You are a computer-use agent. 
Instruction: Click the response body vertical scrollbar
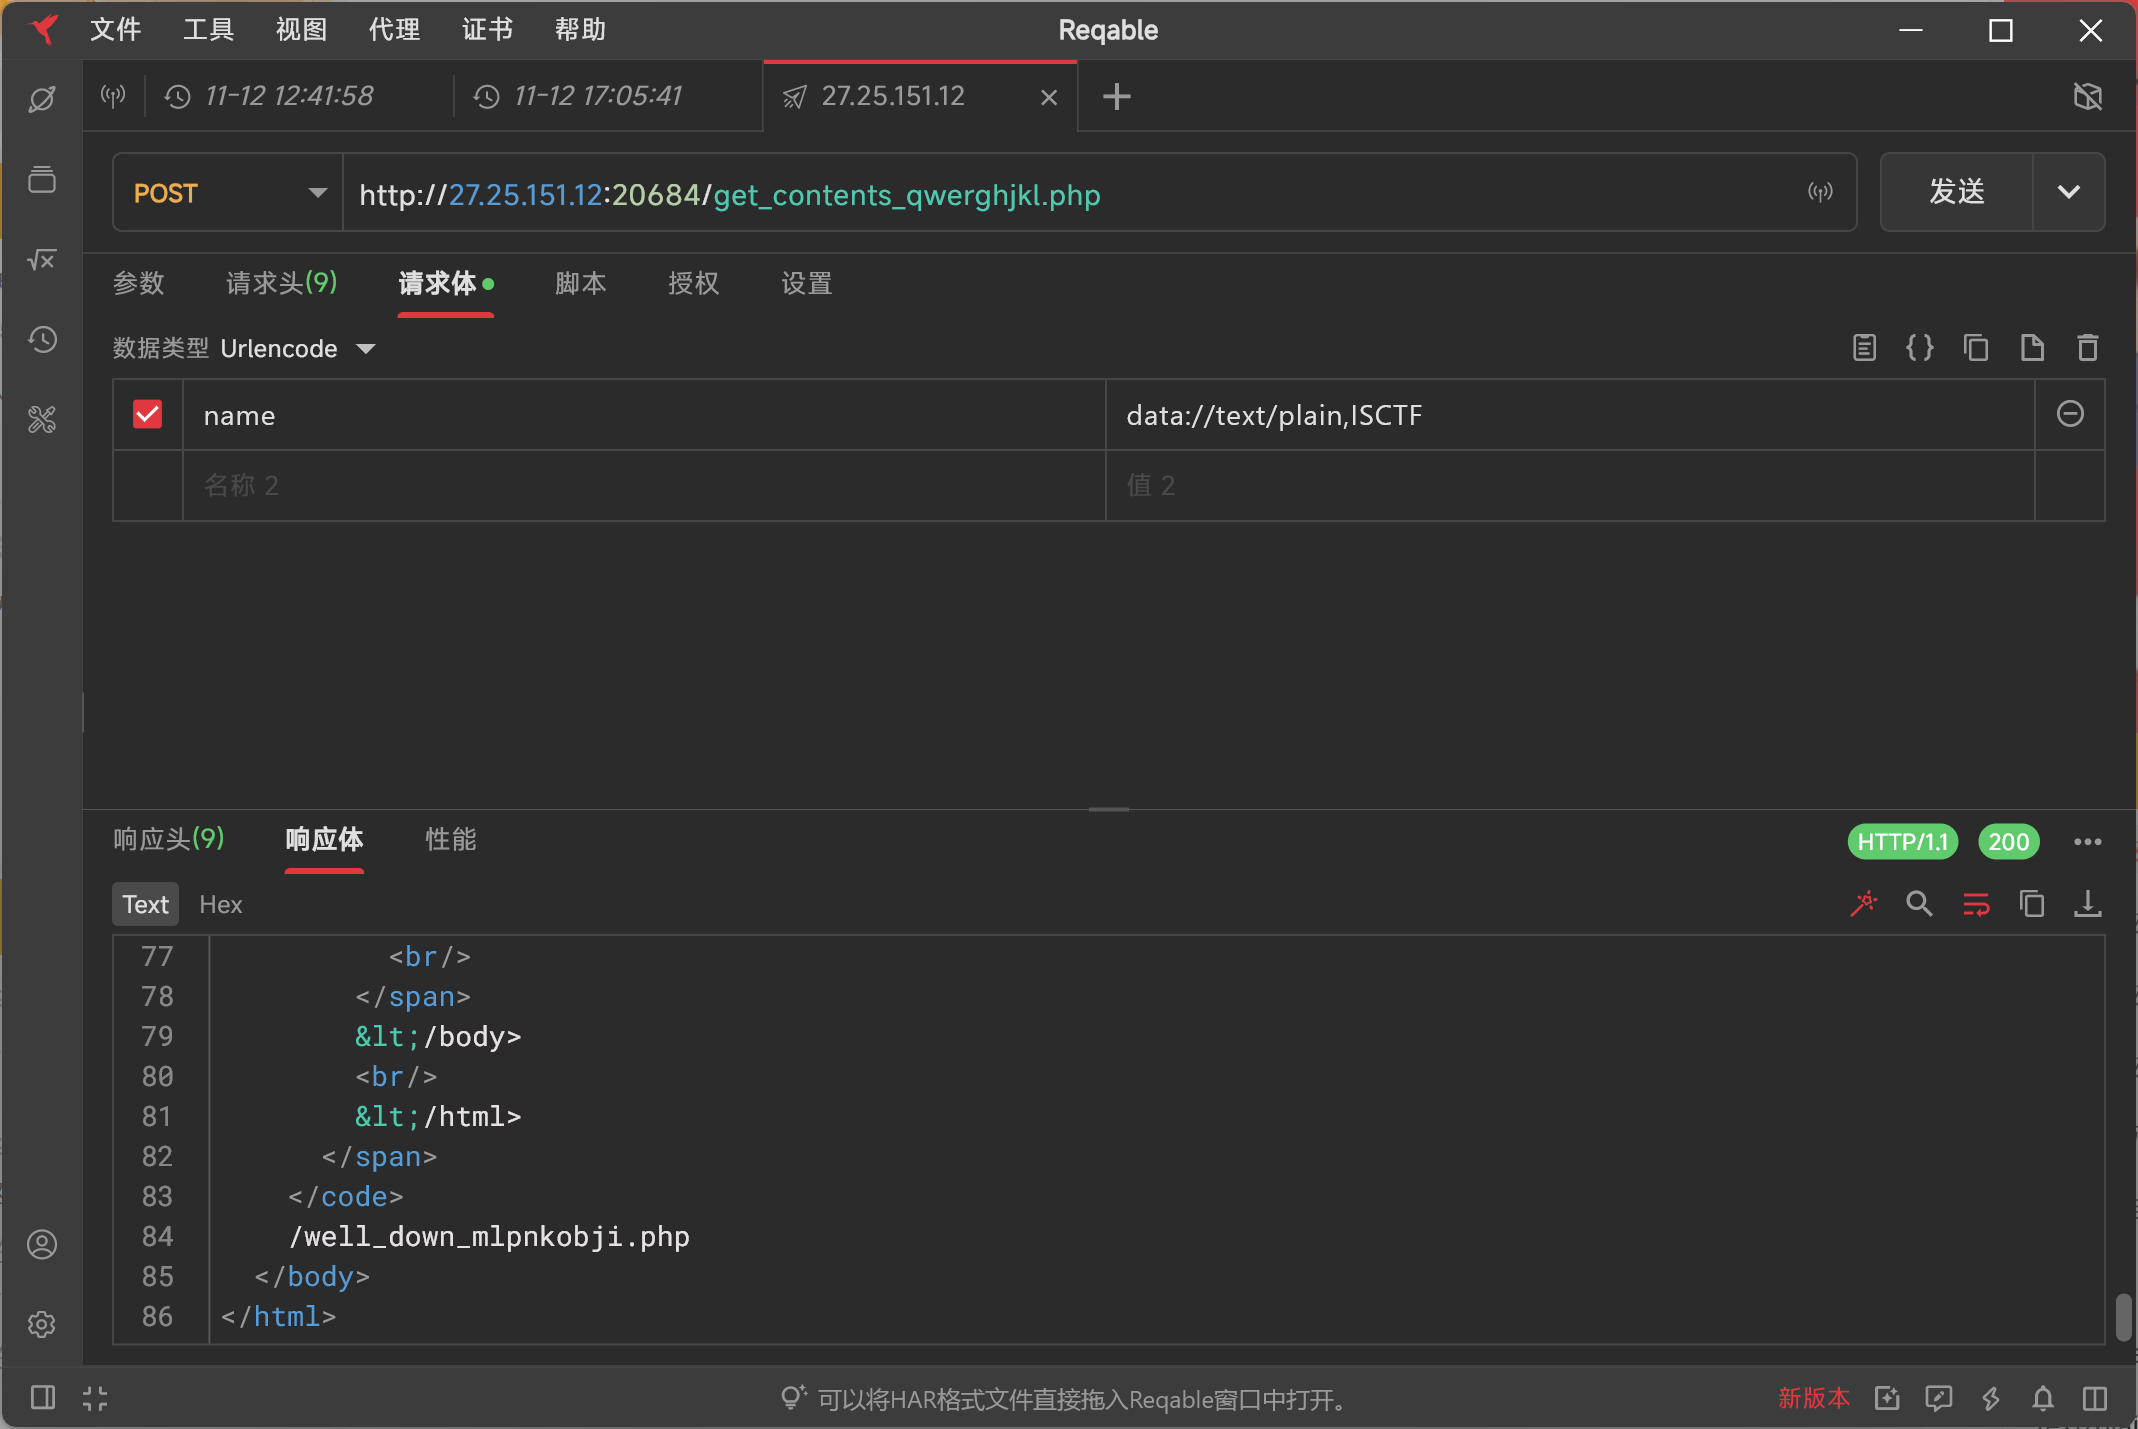(2124, 1316)
